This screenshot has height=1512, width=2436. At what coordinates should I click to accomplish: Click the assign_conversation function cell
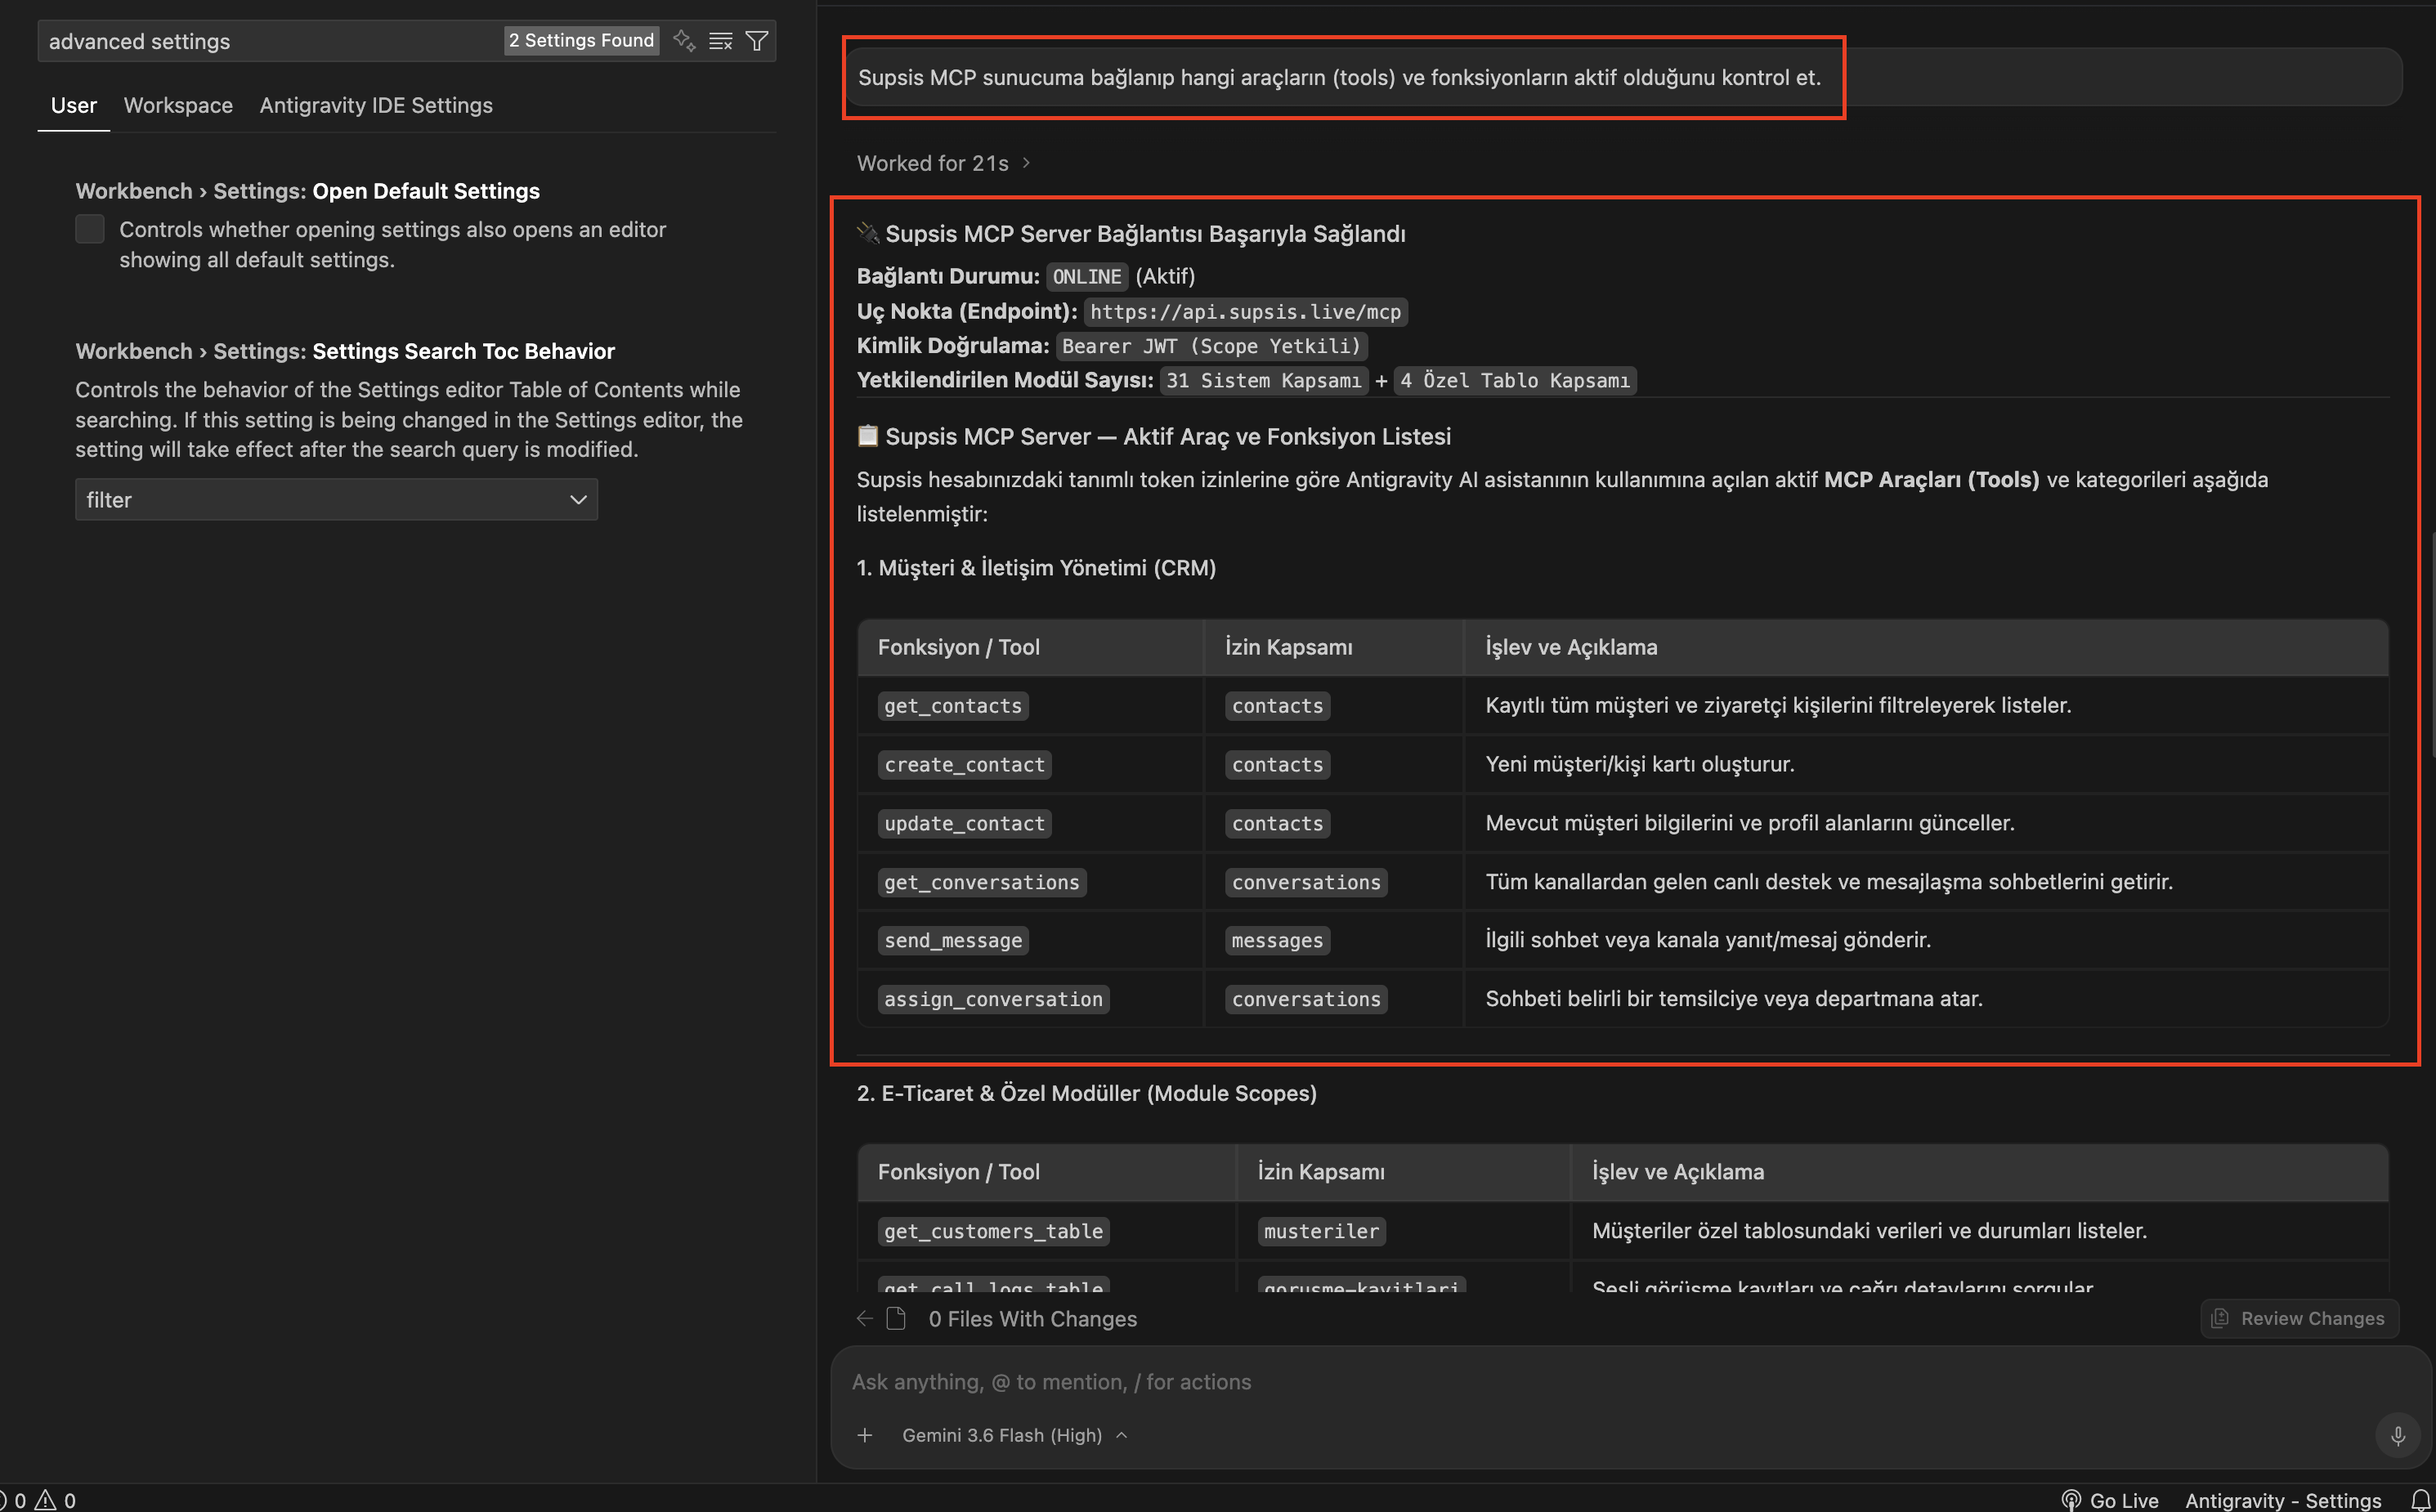993,999
